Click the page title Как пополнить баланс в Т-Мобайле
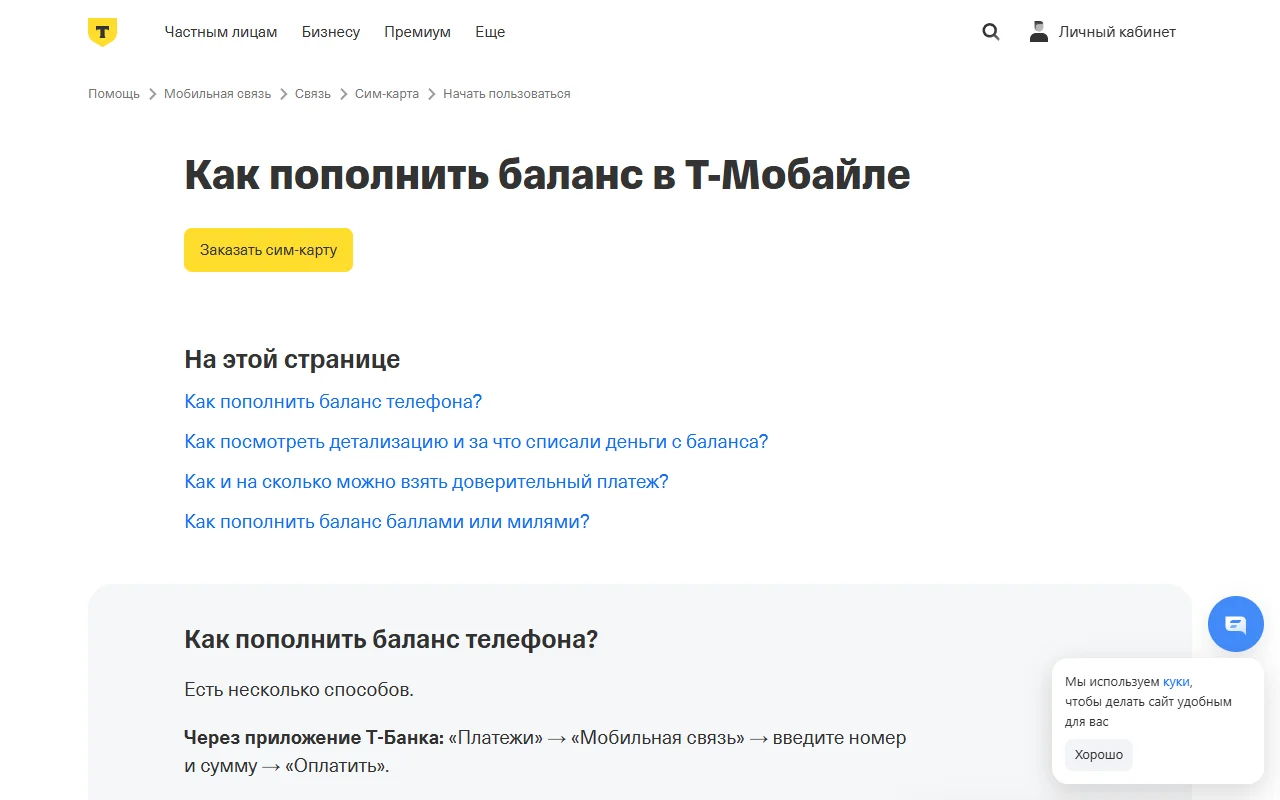This screenshot has width=1280, height=800. pyautogui.click(x=547, y=175)
